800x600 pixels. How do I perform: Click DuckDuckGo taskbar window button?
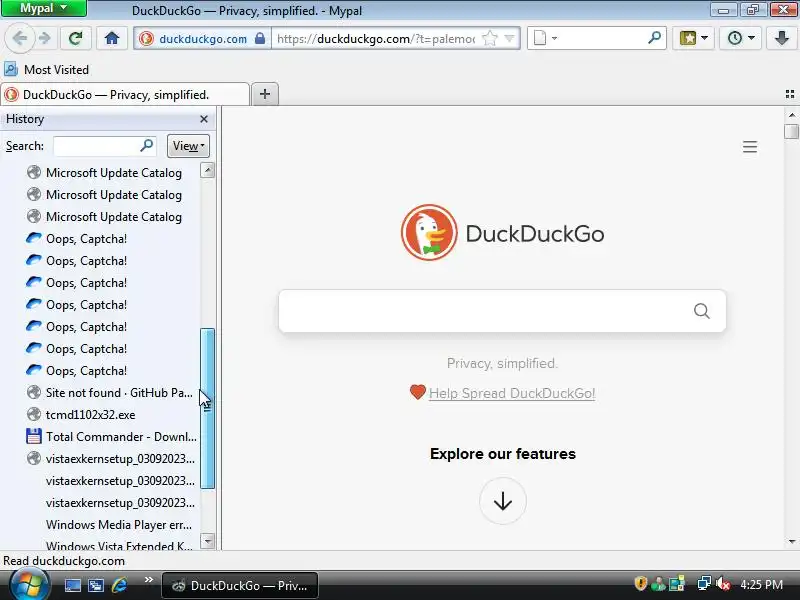click(240, 586)
